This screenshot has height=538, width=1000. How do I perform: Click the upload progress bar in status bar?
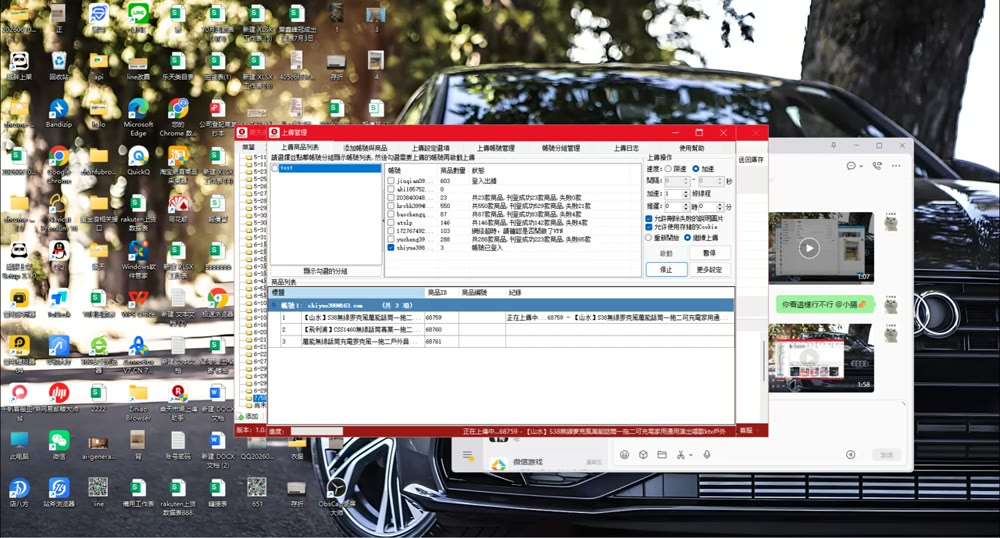click(316, 432)
